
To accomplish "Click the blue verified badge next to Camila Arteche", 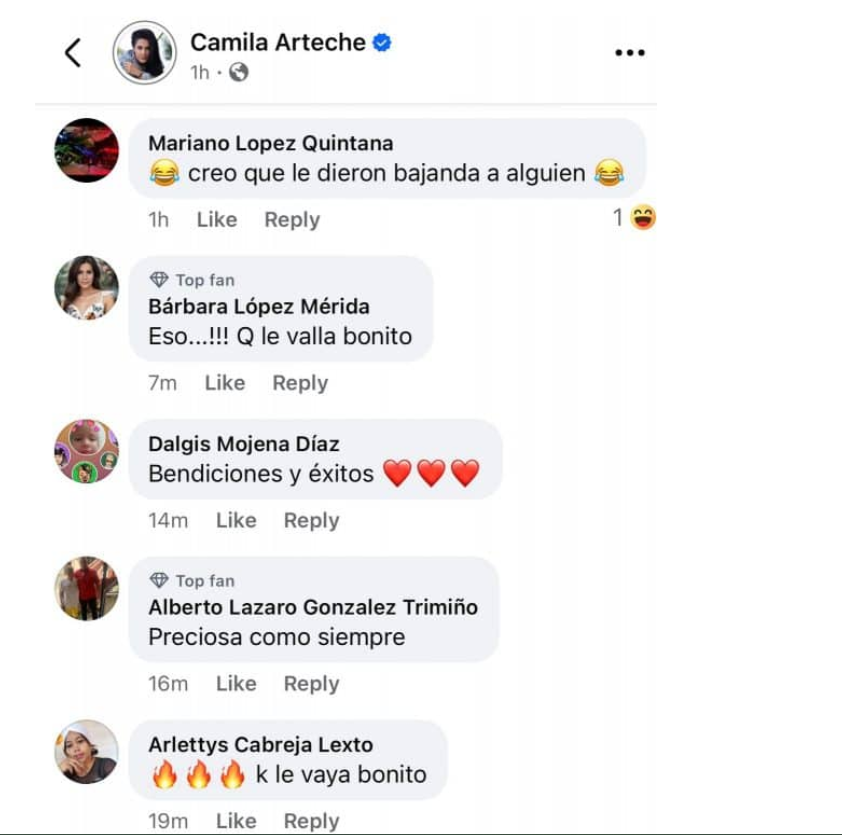I will point(382,42).
